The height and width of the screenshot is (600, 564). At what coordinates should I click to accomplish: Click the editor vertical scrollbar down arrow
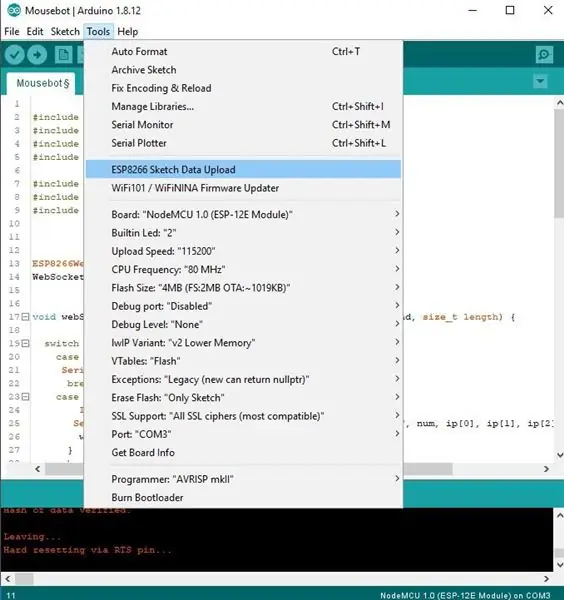click(559, 455)
